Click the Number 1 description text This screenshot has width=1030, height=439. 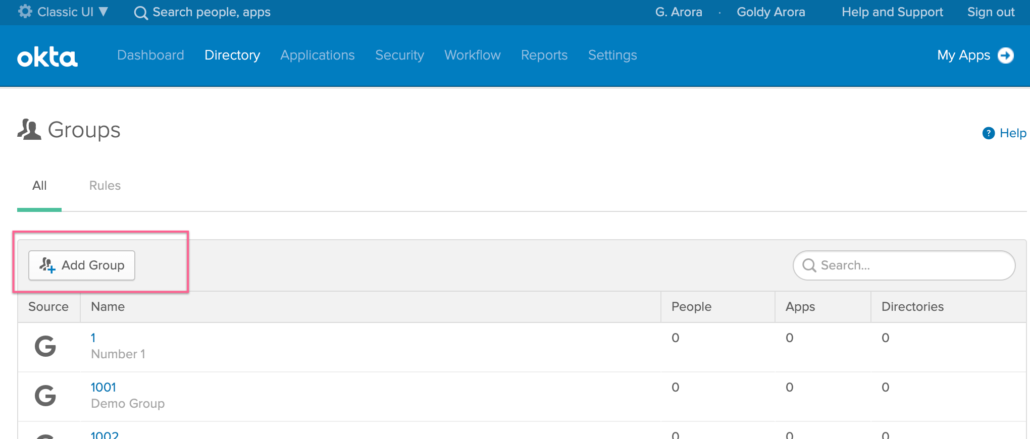118,354
